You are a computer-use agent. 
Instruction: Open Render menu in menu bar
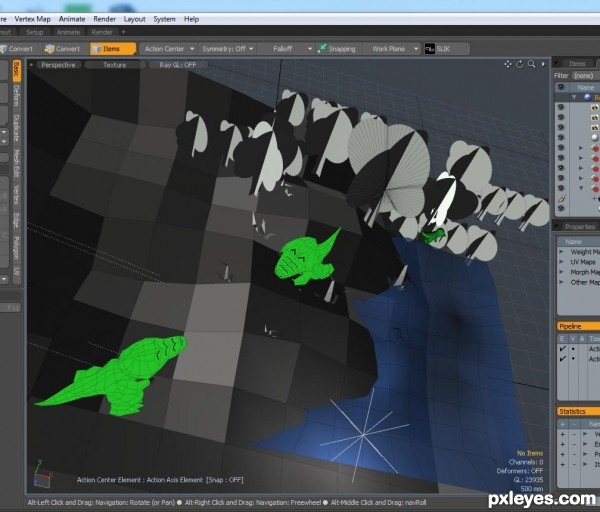pos(104,19)
